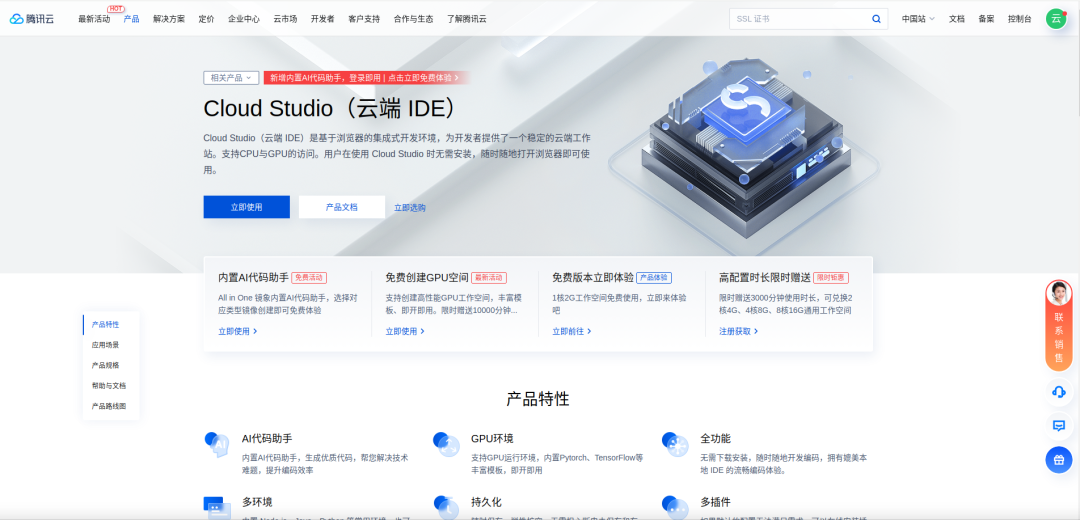This screenshot has height=520, width=1080.
Task: Expand the 中国站 region selector
Action: (918, 19)
